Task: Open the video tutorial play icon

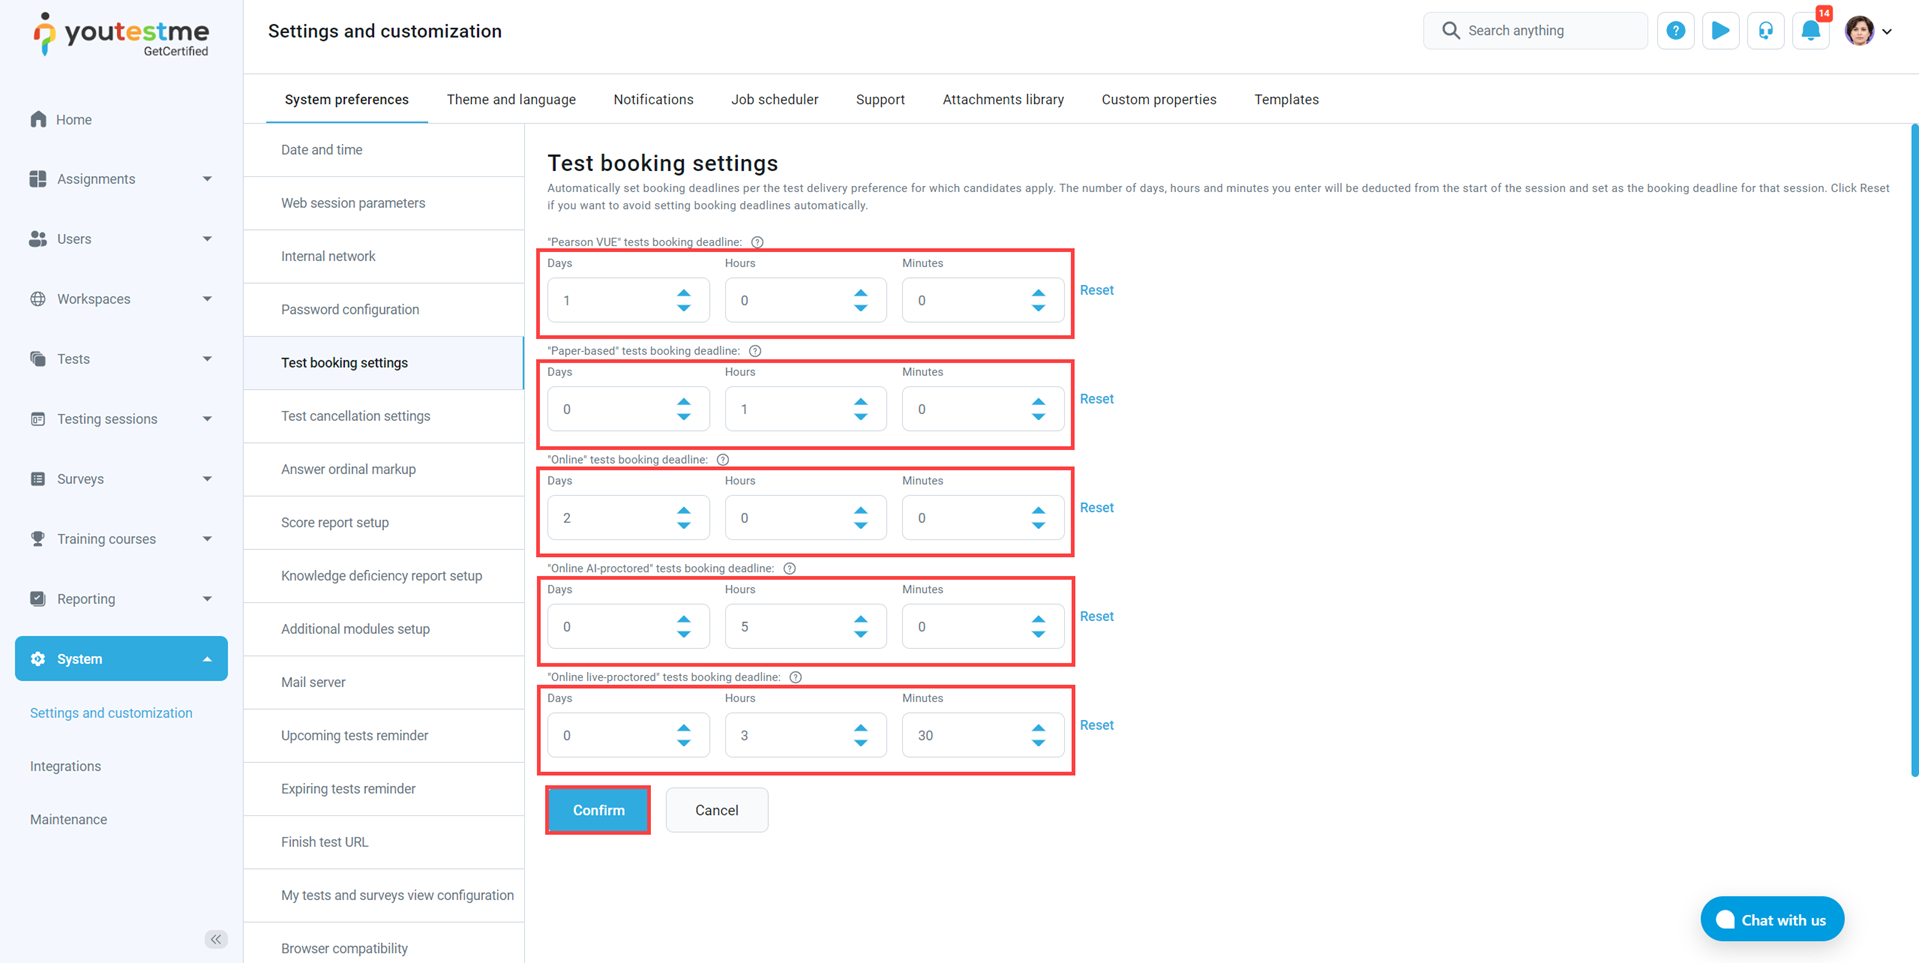Action: (1720, 31)
